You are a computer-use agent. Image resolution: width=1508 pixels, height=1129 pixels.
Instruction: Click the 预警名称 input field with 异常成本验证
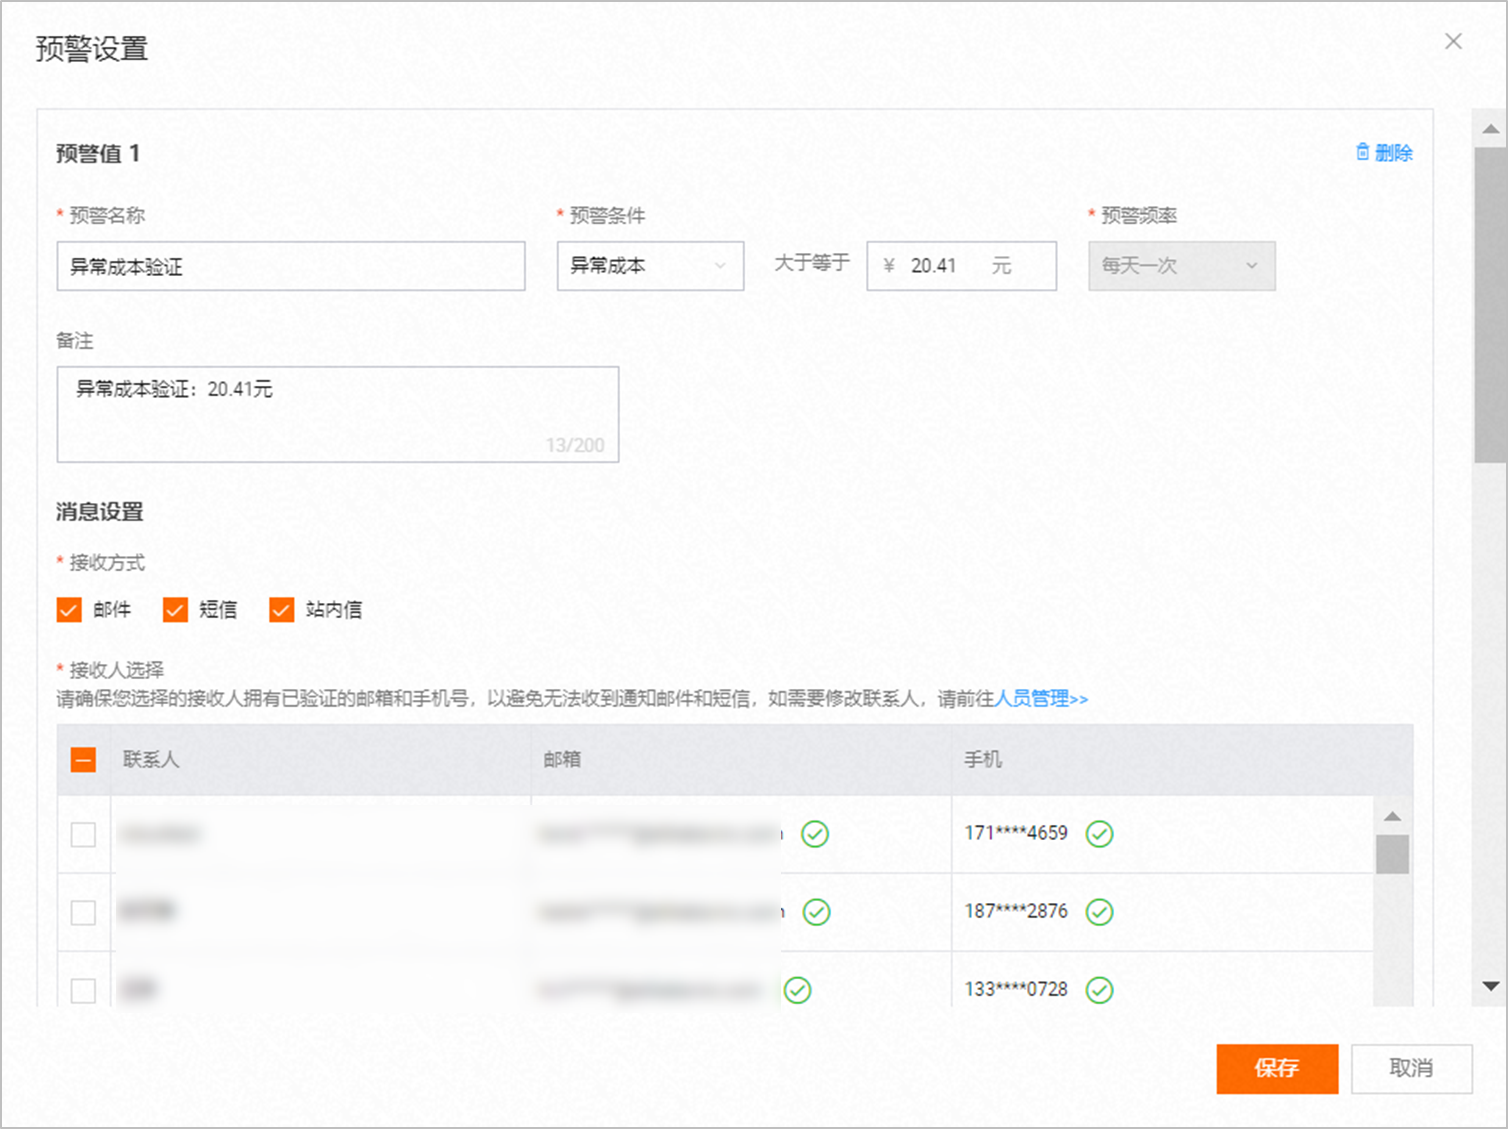pyautogui.click(x=291, y=266)
